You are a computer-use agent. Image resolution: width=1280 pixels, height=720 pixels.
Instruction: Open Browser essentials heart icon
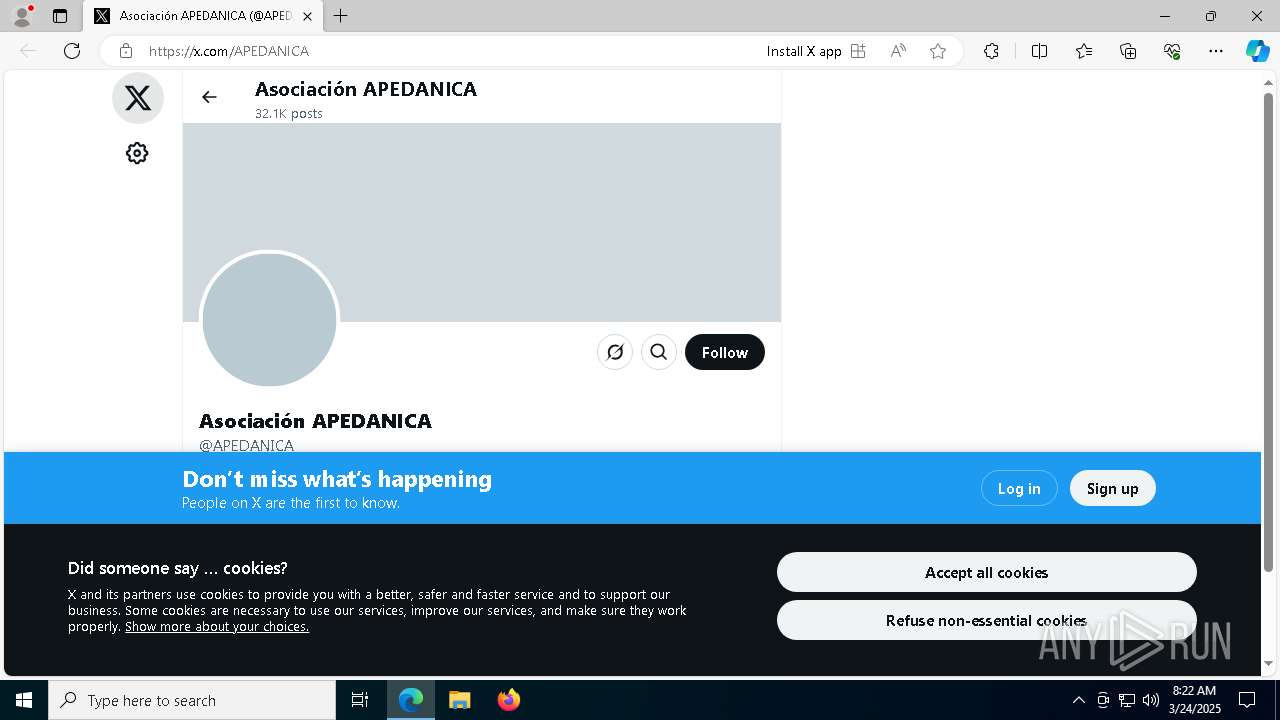[1172, 51]
